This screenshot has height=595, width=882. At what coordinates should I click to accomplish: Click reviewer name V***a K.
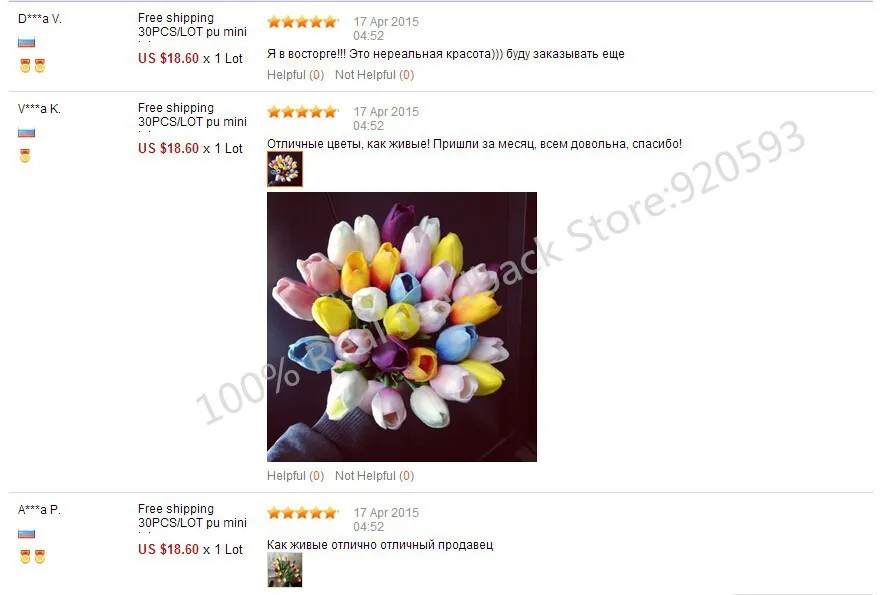39,109
